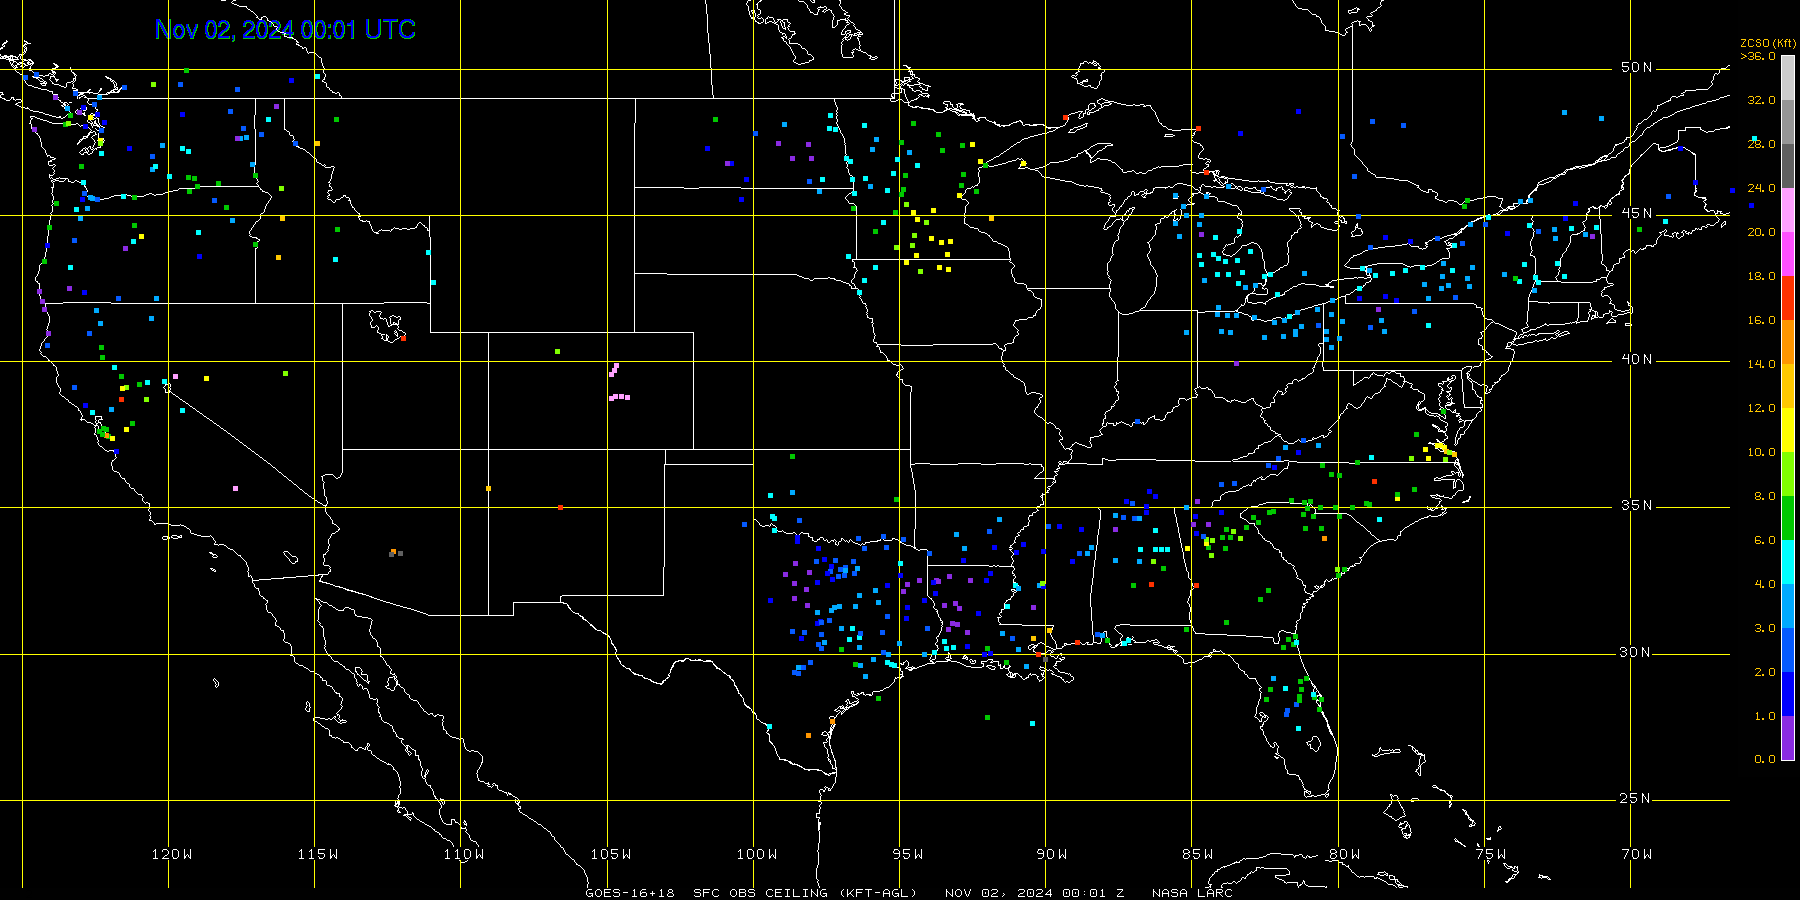Pick the dark green 6–8 Kft swatch
The height and width of the screenshot is (900, 1800).
pyautogui.click(x=1788, y=518)
